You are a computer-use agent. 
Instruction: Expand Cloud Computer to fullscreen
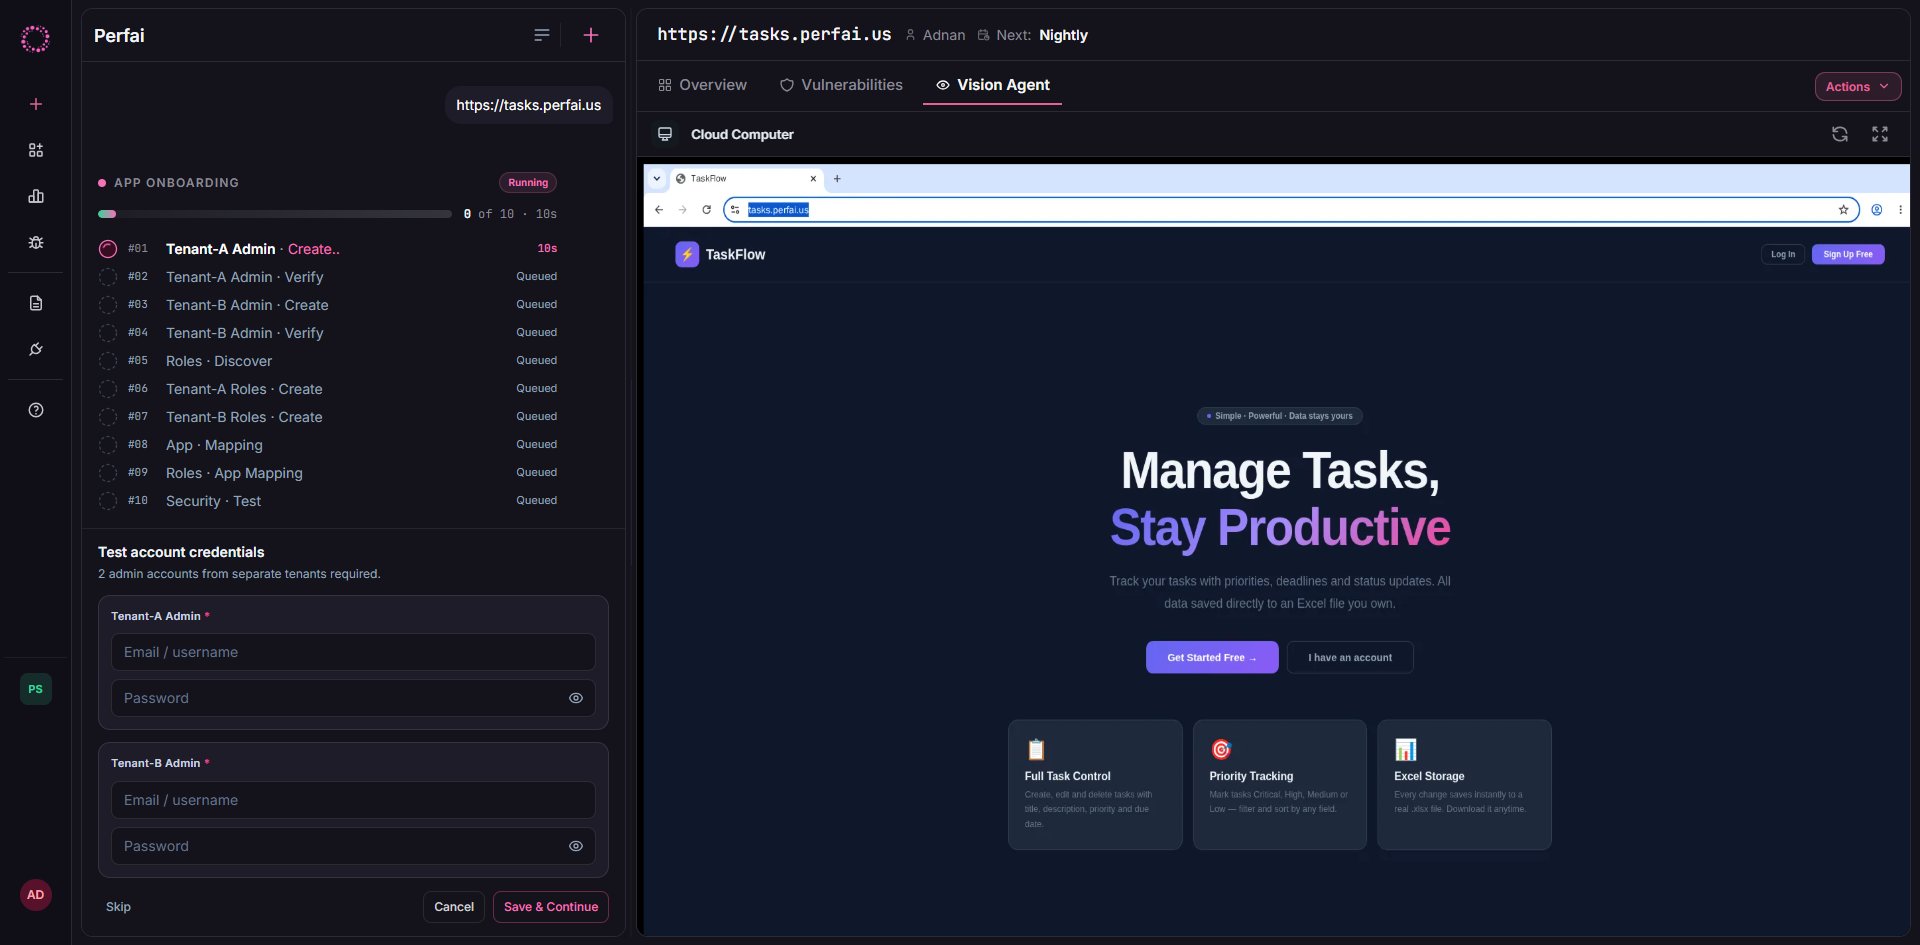pyautogui.click(x=1880, y=134)
